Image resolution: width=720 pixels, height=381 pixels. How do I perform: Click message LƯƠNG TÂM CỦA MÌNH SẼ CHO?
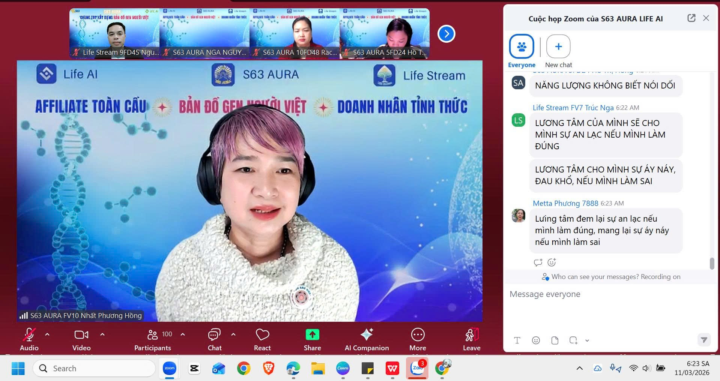click(x=605, y=134)
